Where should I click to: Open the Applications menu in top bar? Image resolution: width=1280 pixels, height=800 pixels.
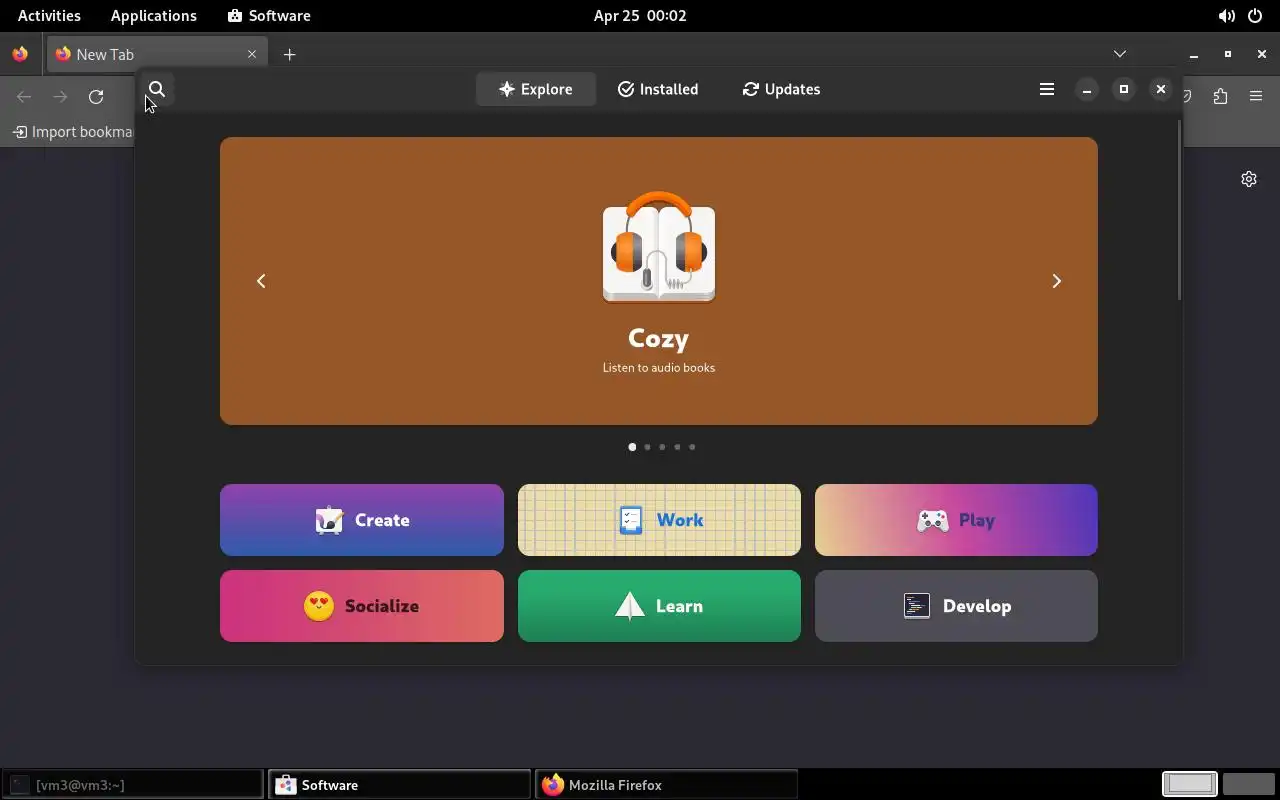154,16
